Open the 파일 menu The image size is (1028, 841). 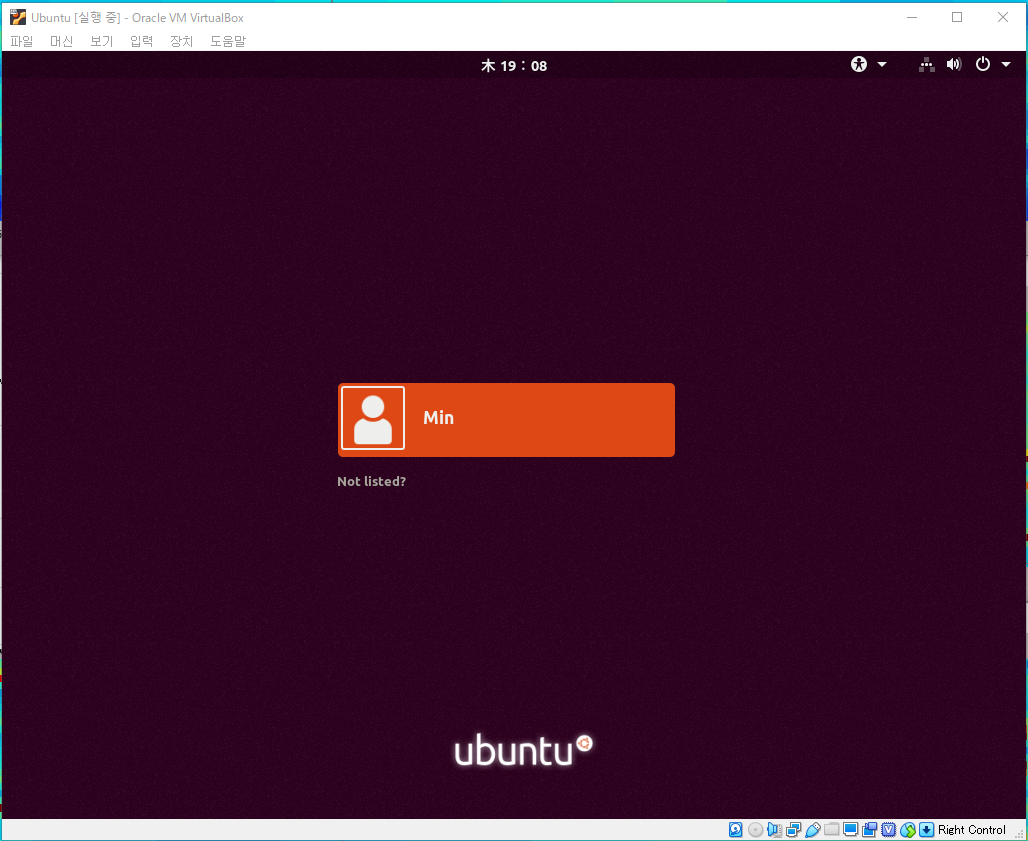tap(22, 41)
